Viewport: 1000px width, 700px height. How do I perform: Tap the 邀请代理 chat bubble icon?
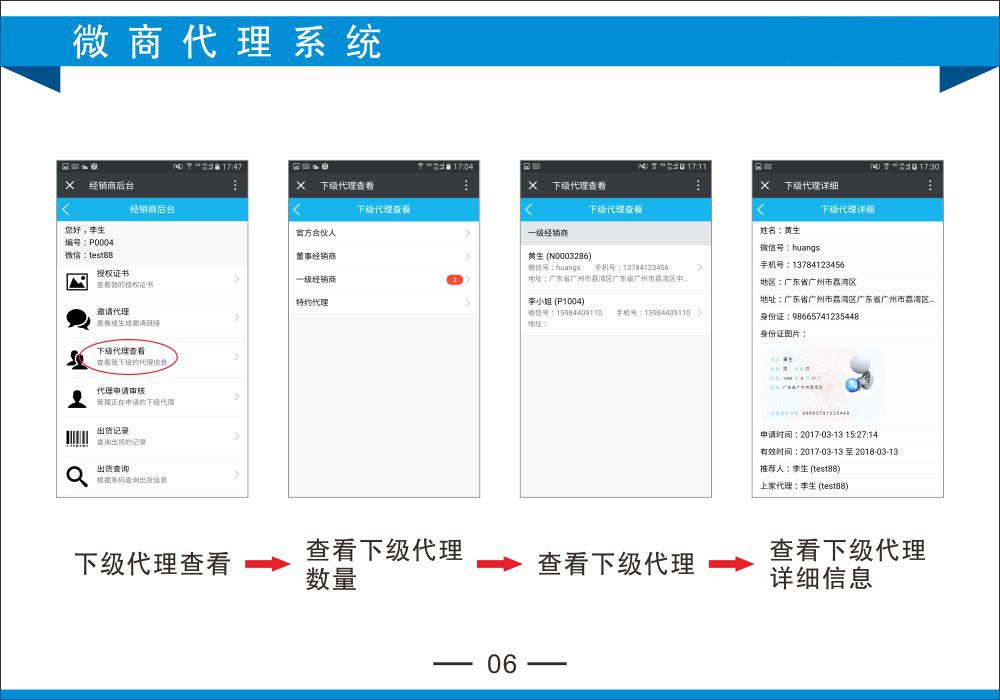tap(77, 319)
